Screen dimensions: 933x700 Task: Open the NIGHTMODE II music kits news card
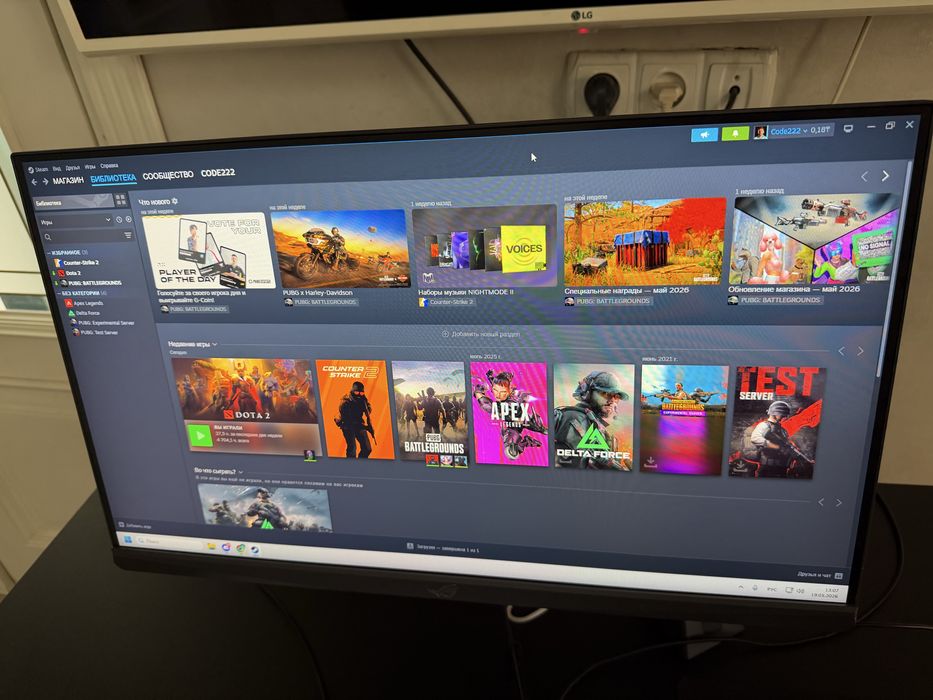click(485, 246)
